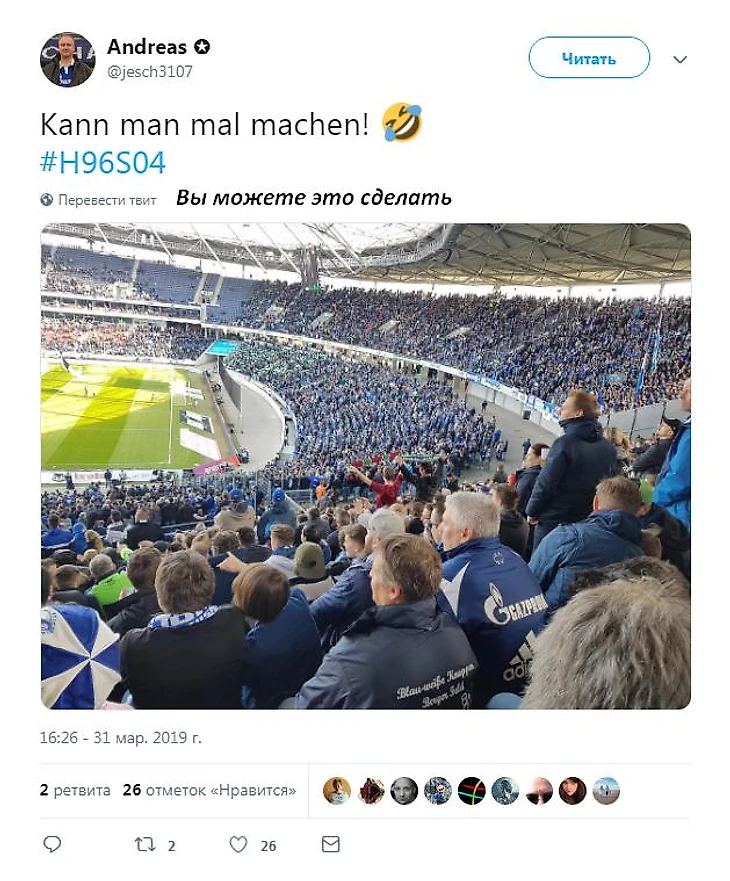This screenshot has height=881, width=730.
Task: Click the 2 ретвита count
Action: [75, 790]
